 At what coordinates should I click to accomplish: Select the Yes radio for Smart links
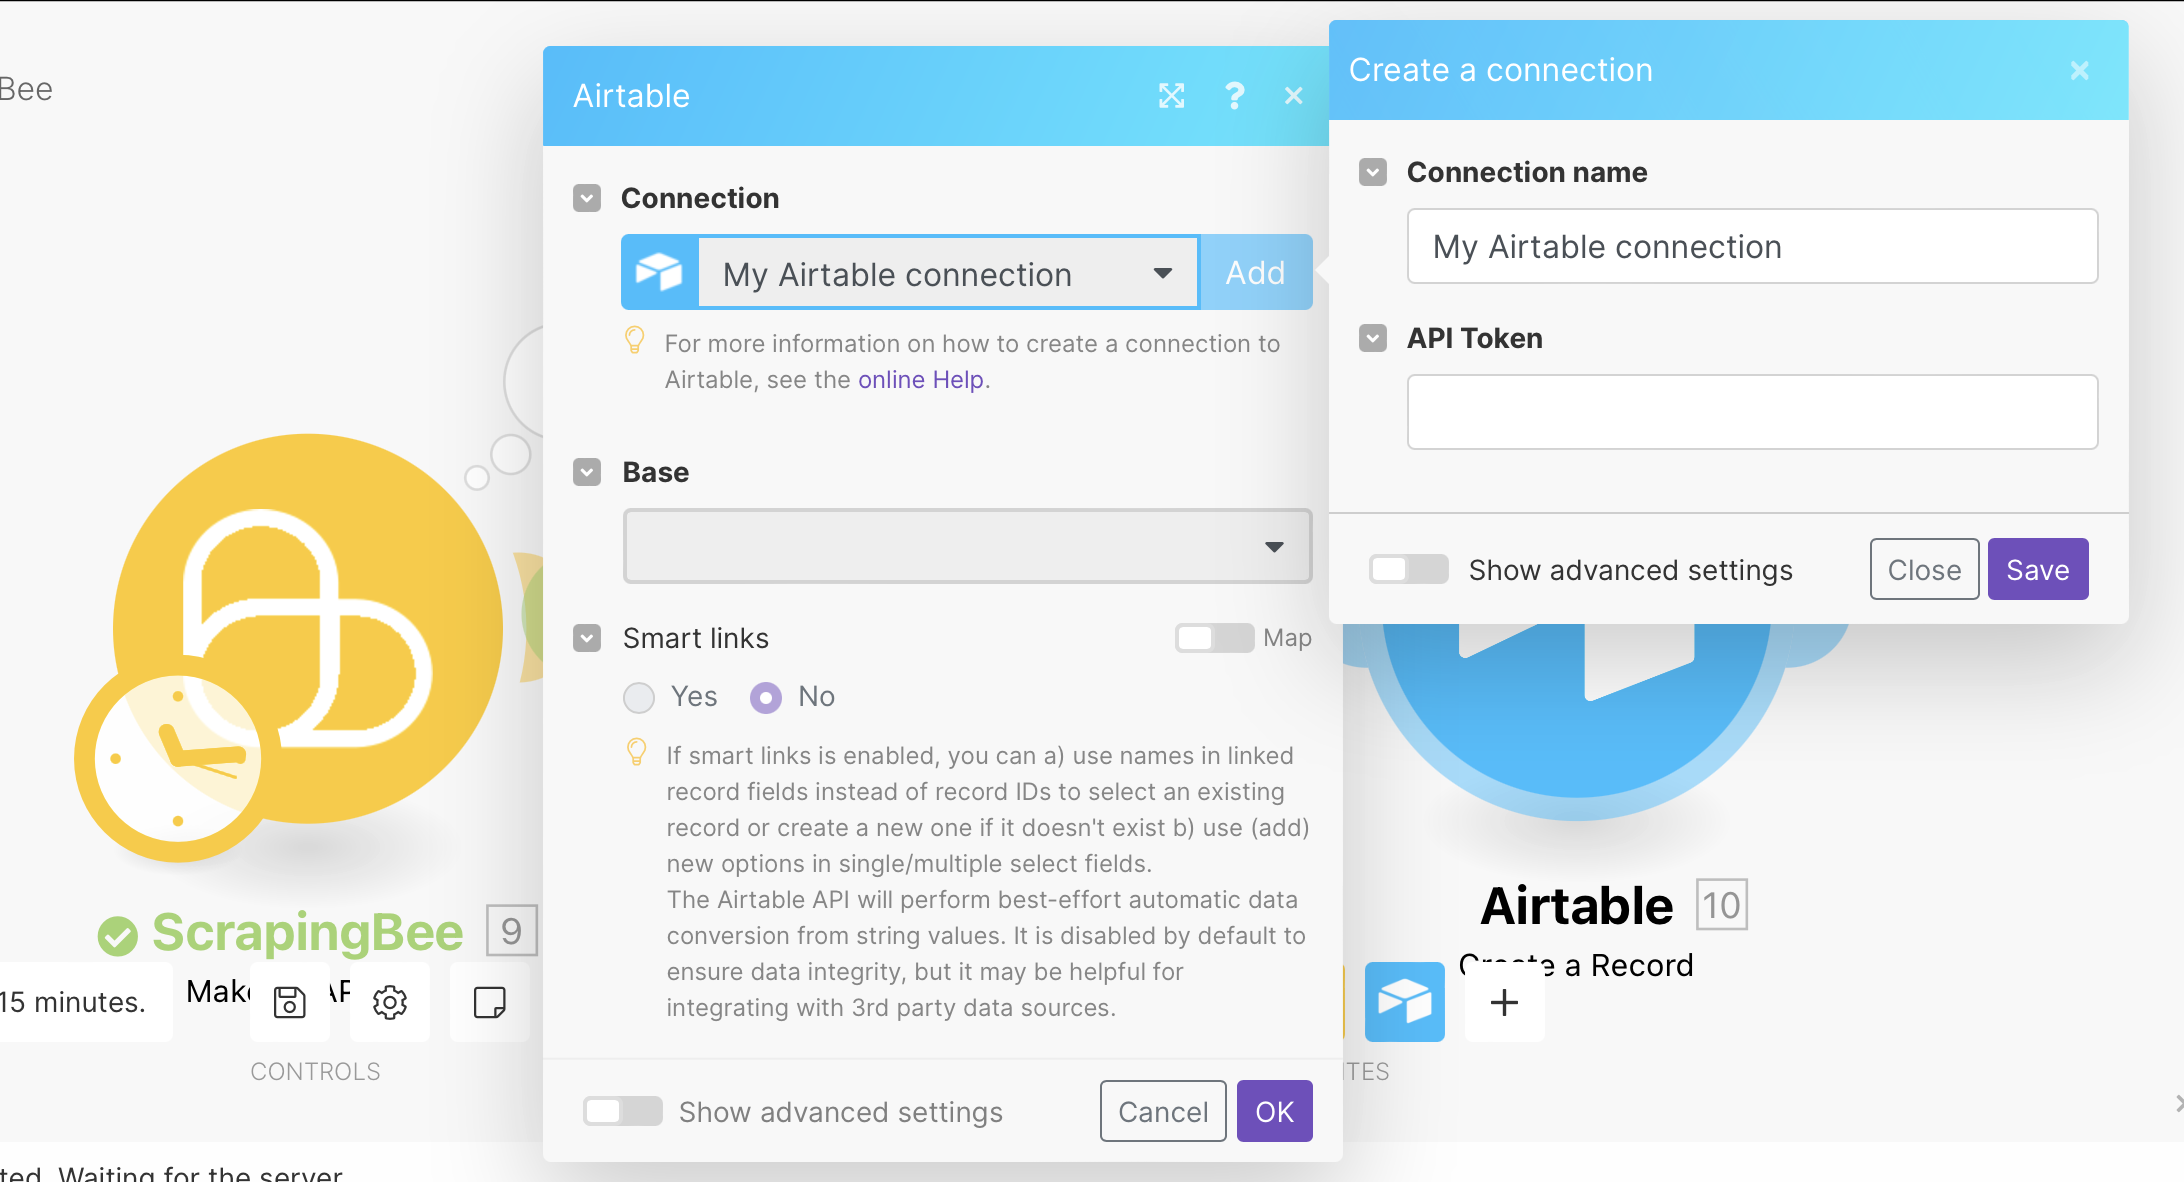[x=639, y=697]
